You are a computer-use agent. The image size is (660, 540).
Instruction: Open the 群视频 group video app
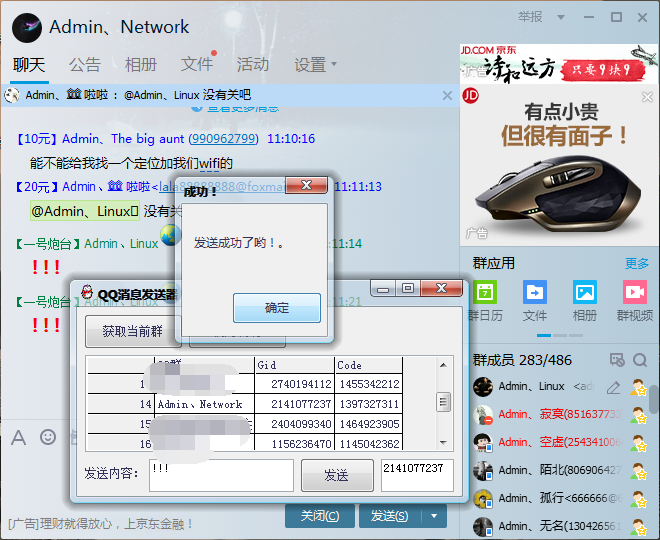635,292
